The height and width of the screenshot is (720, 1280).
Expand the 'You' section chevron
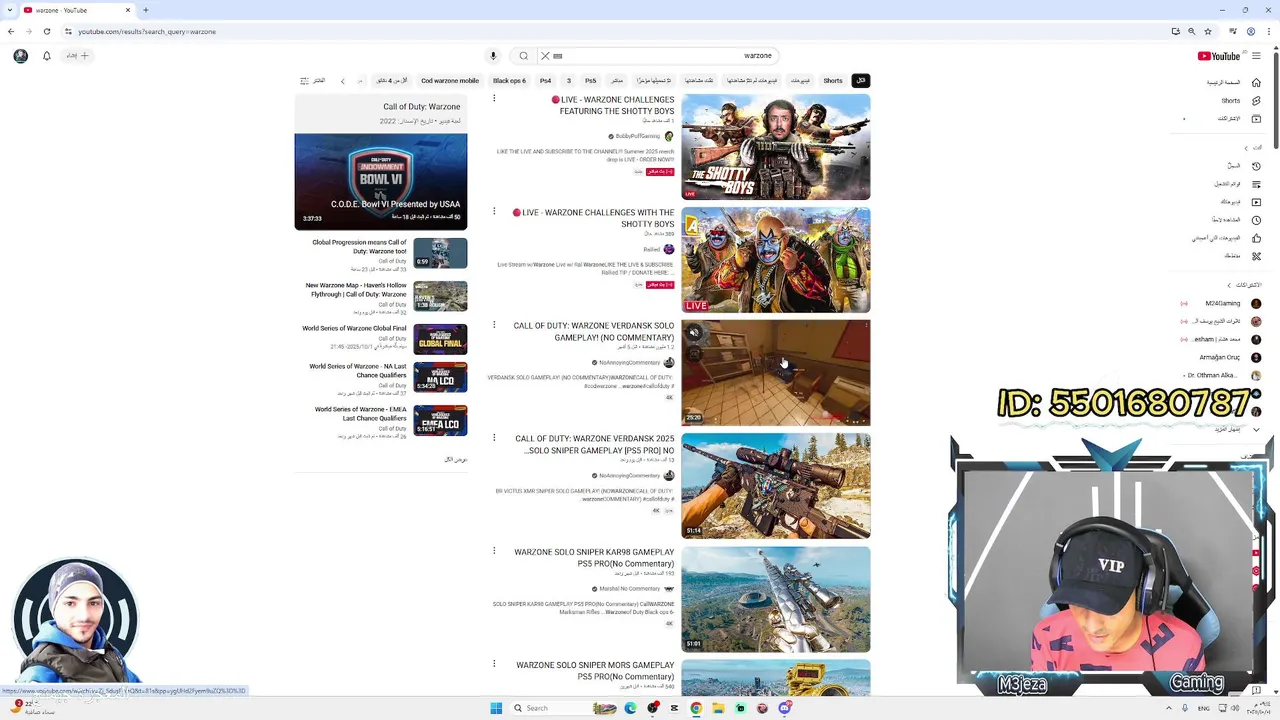[x=1245, y=147]
